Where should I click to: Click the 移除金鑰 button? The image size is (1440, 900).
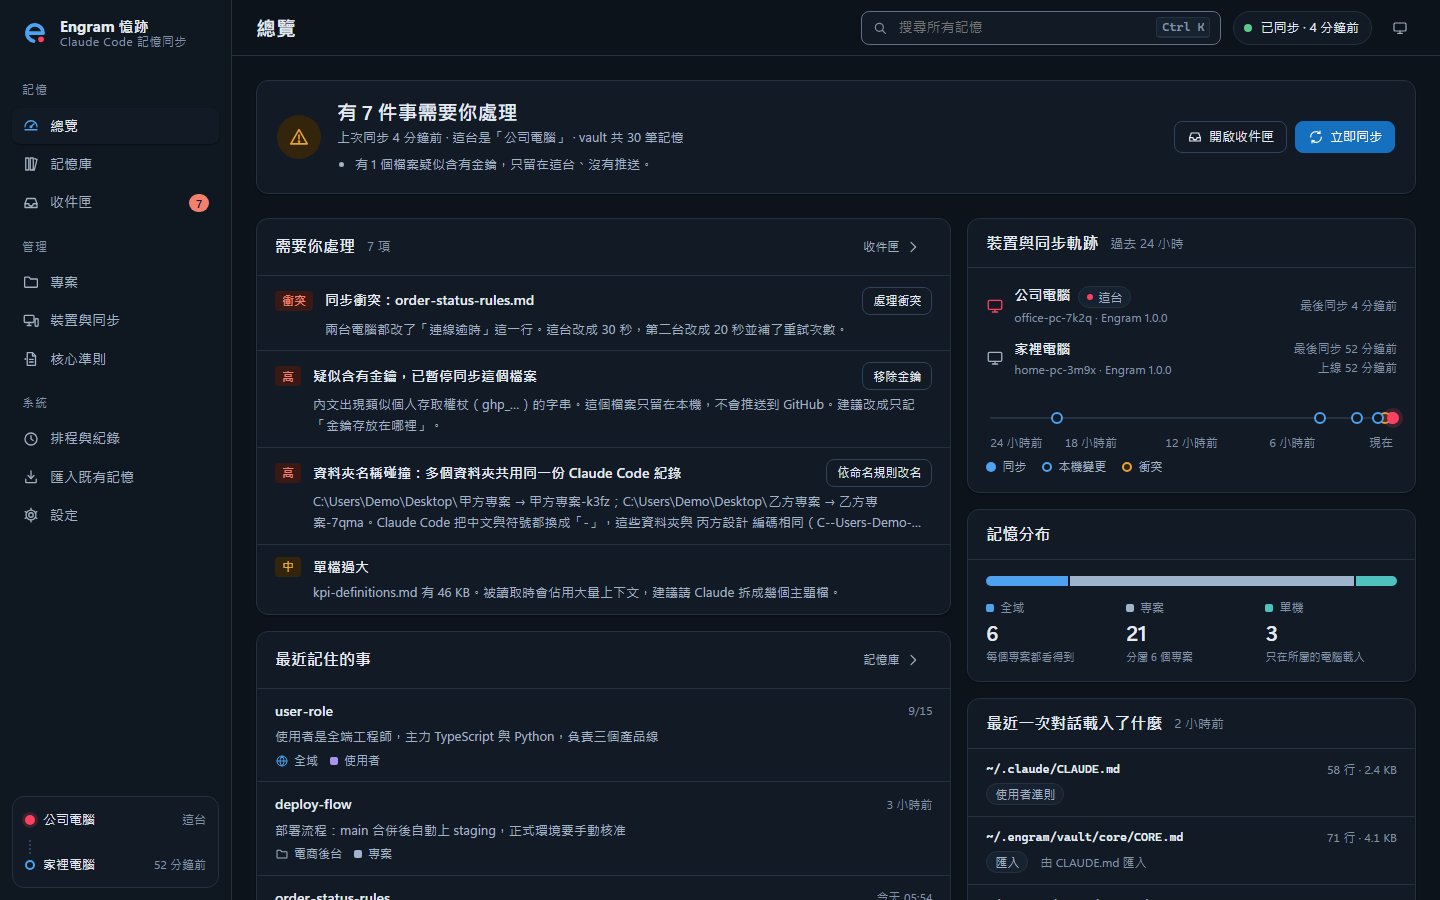point(897,376)
